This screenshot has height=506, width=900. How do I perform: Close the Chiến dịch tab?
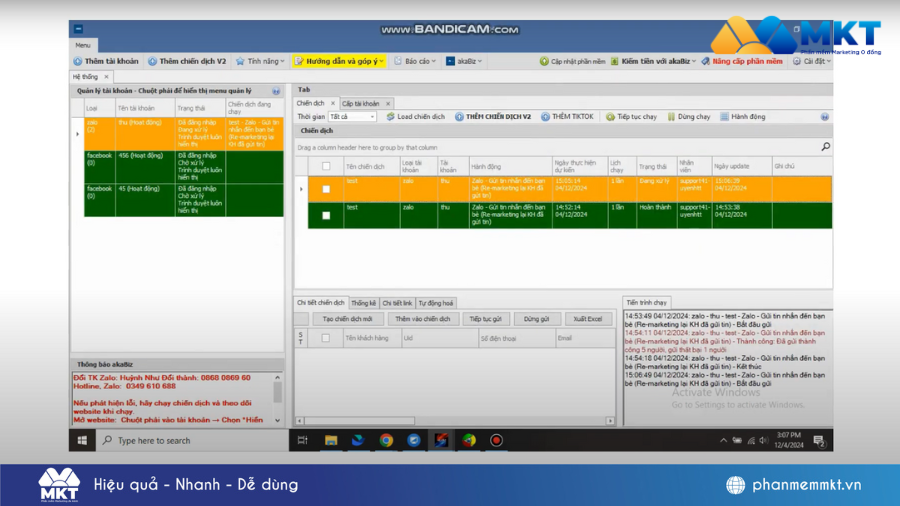pyautogui.click(x=332, y=103)
